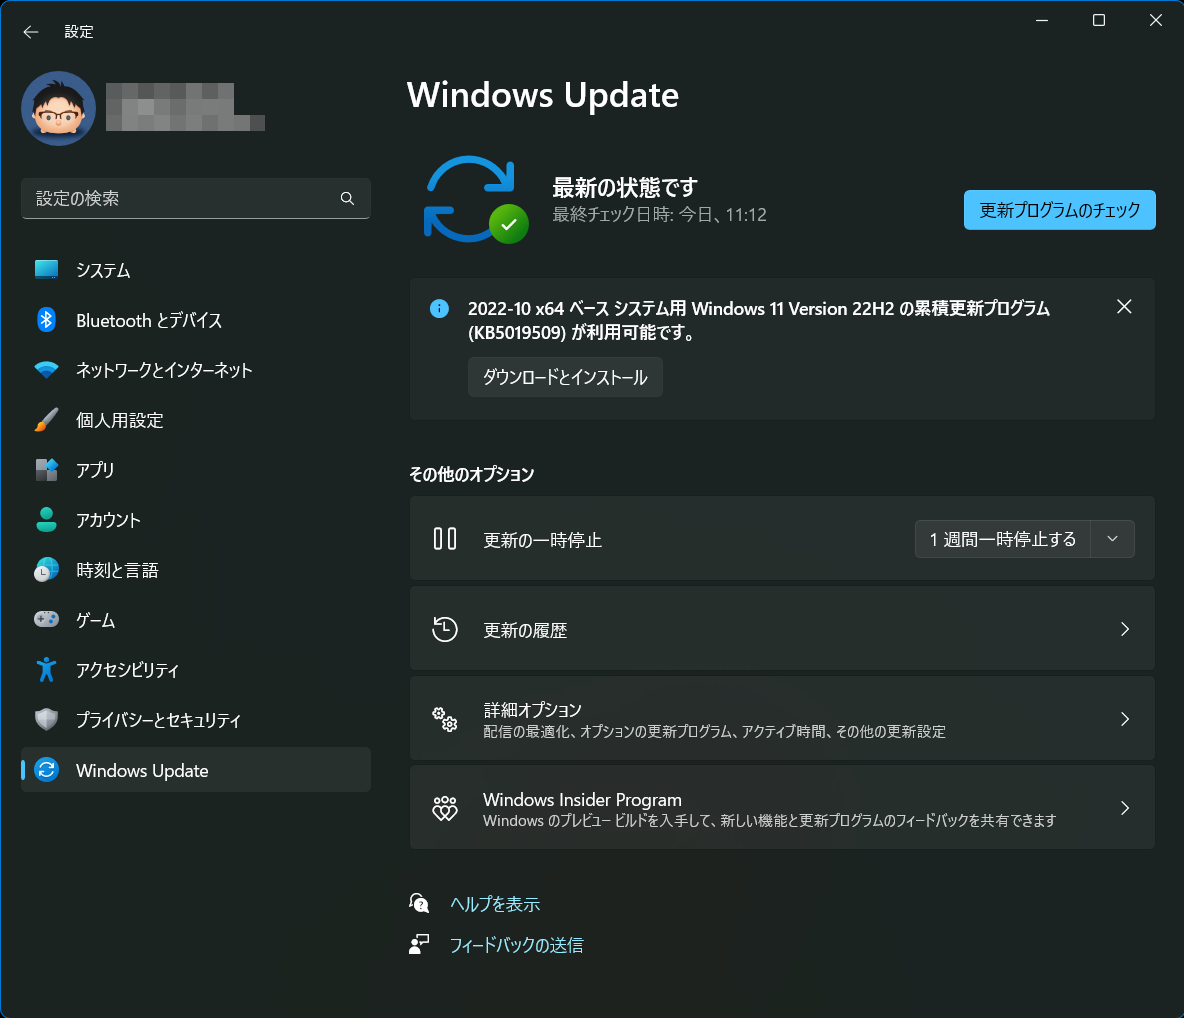The width and height of the screenshot is (1184, 1018).
Task: Click the Bluetooth icon in sidebar
Action: [x=46, y=320]
